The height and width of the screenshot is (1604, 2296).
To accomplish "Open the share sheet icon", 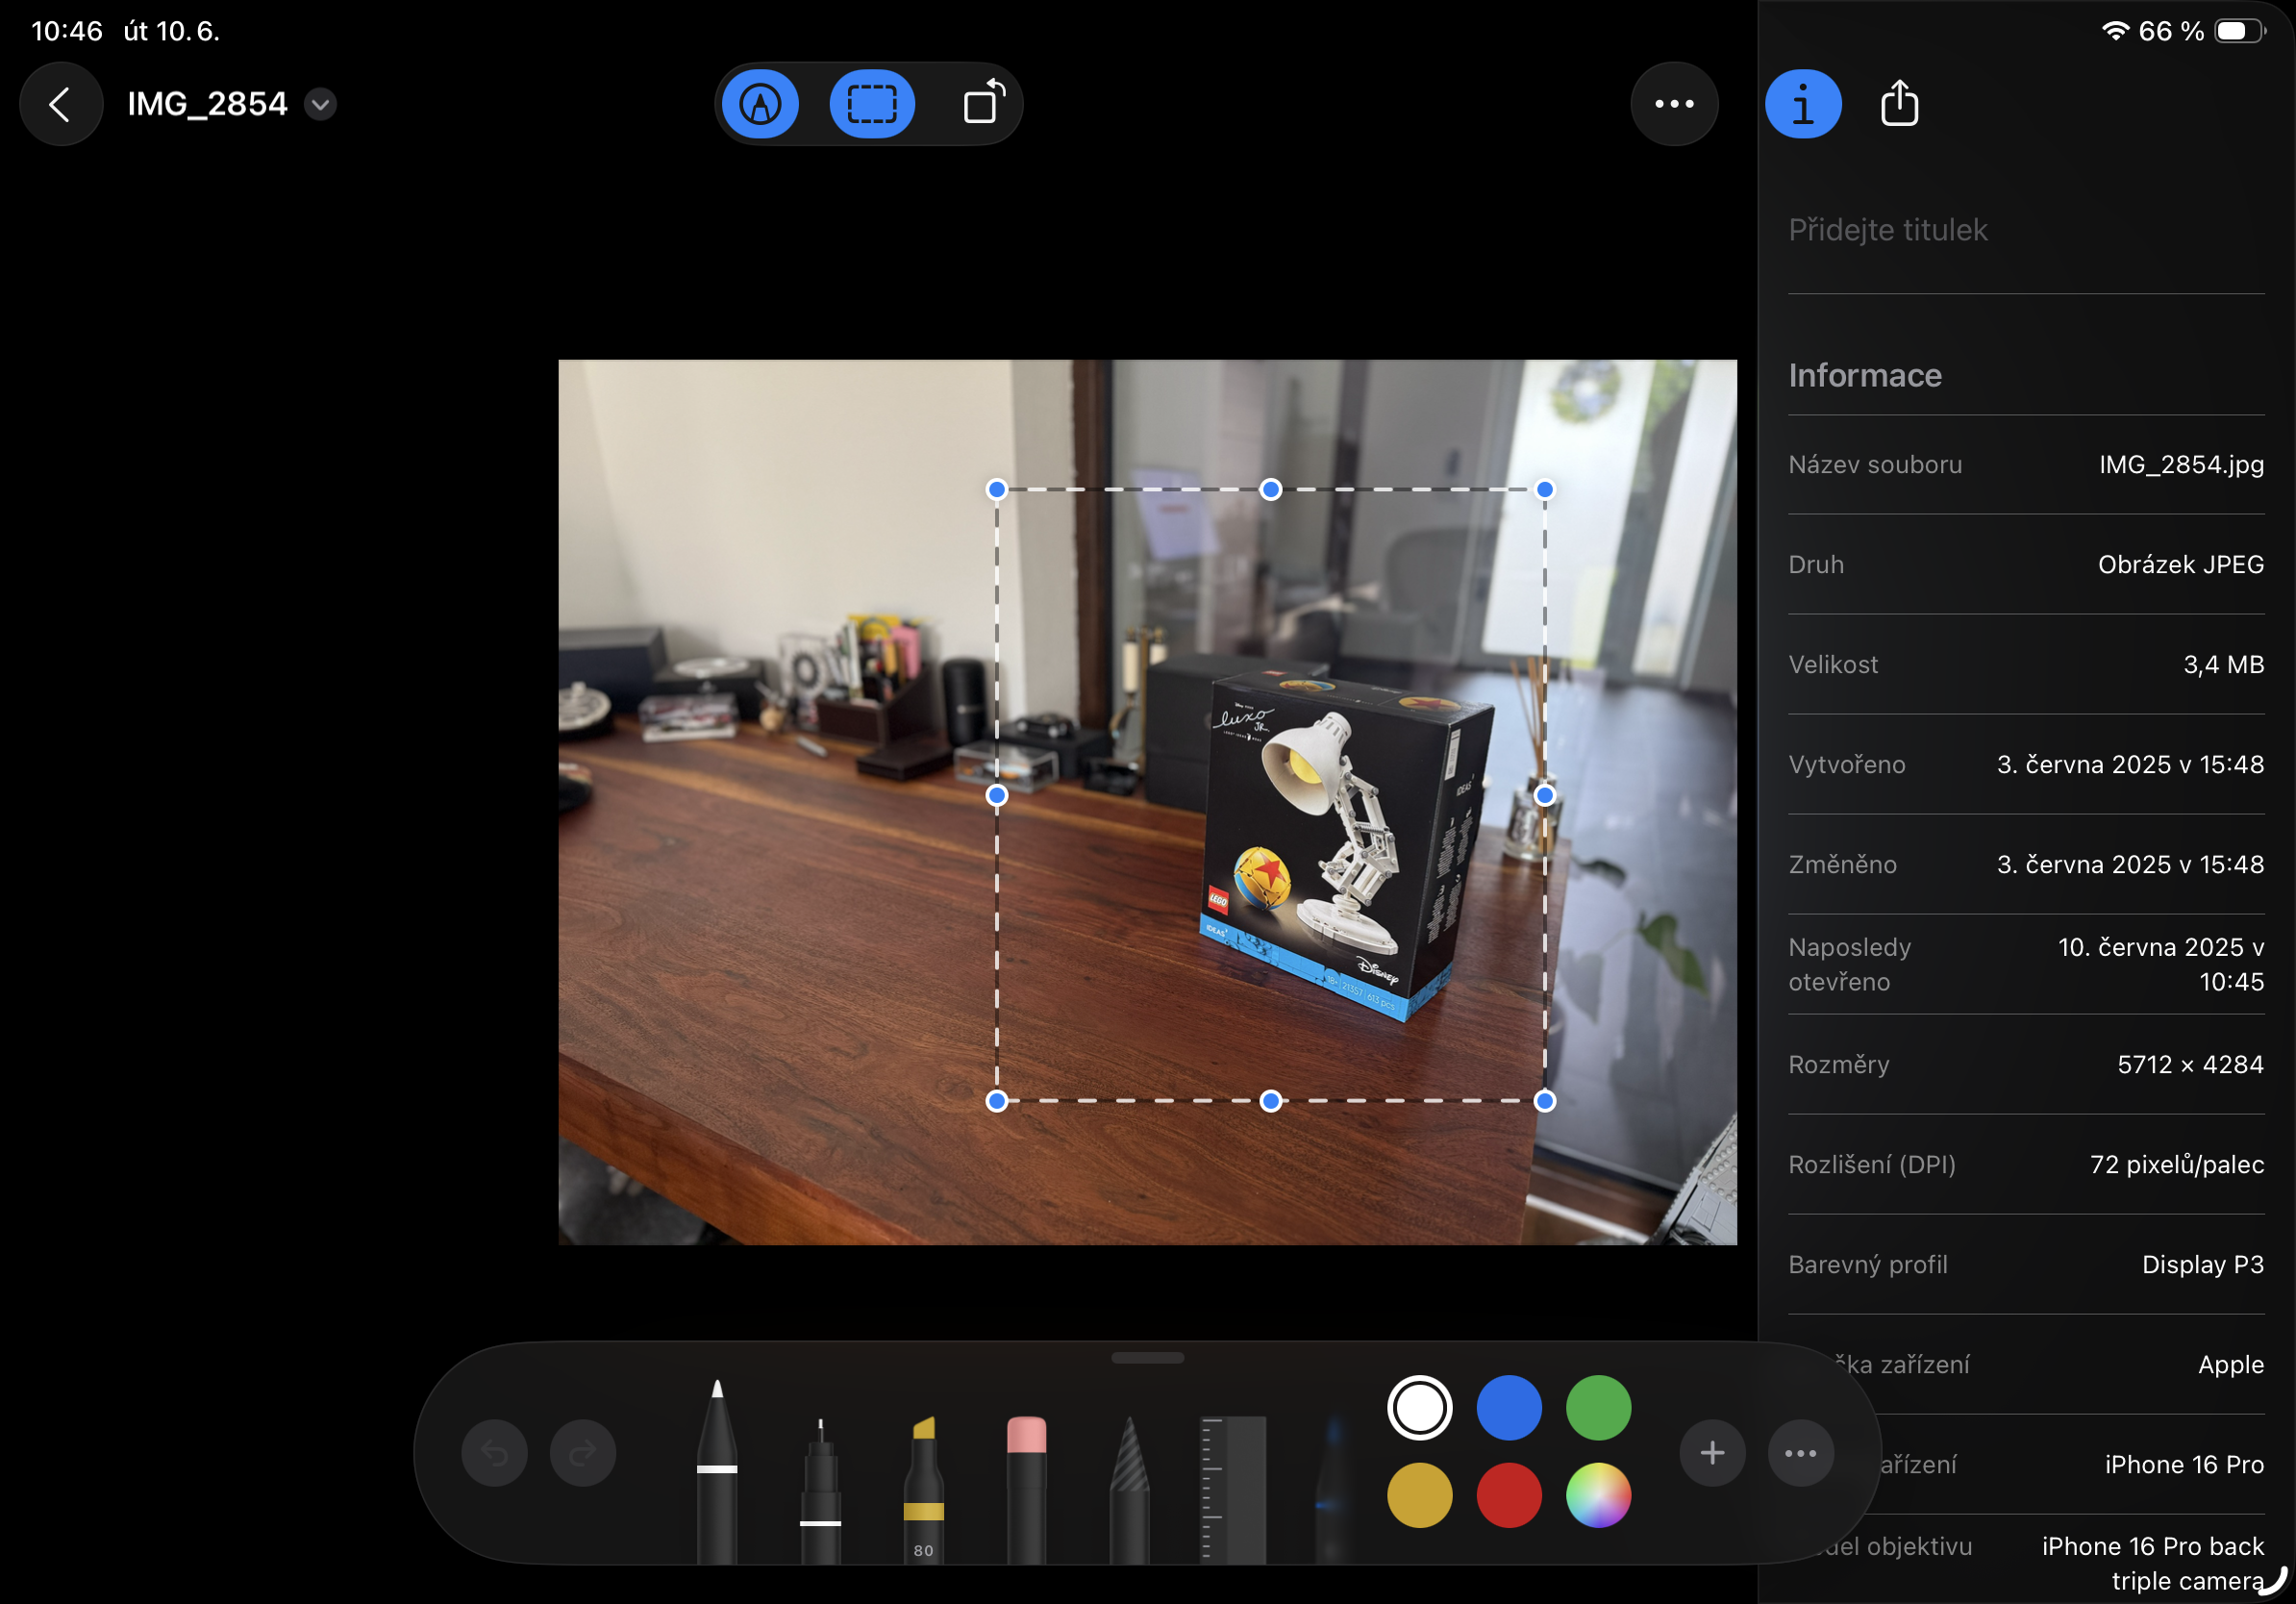I will pos(1899,104).
